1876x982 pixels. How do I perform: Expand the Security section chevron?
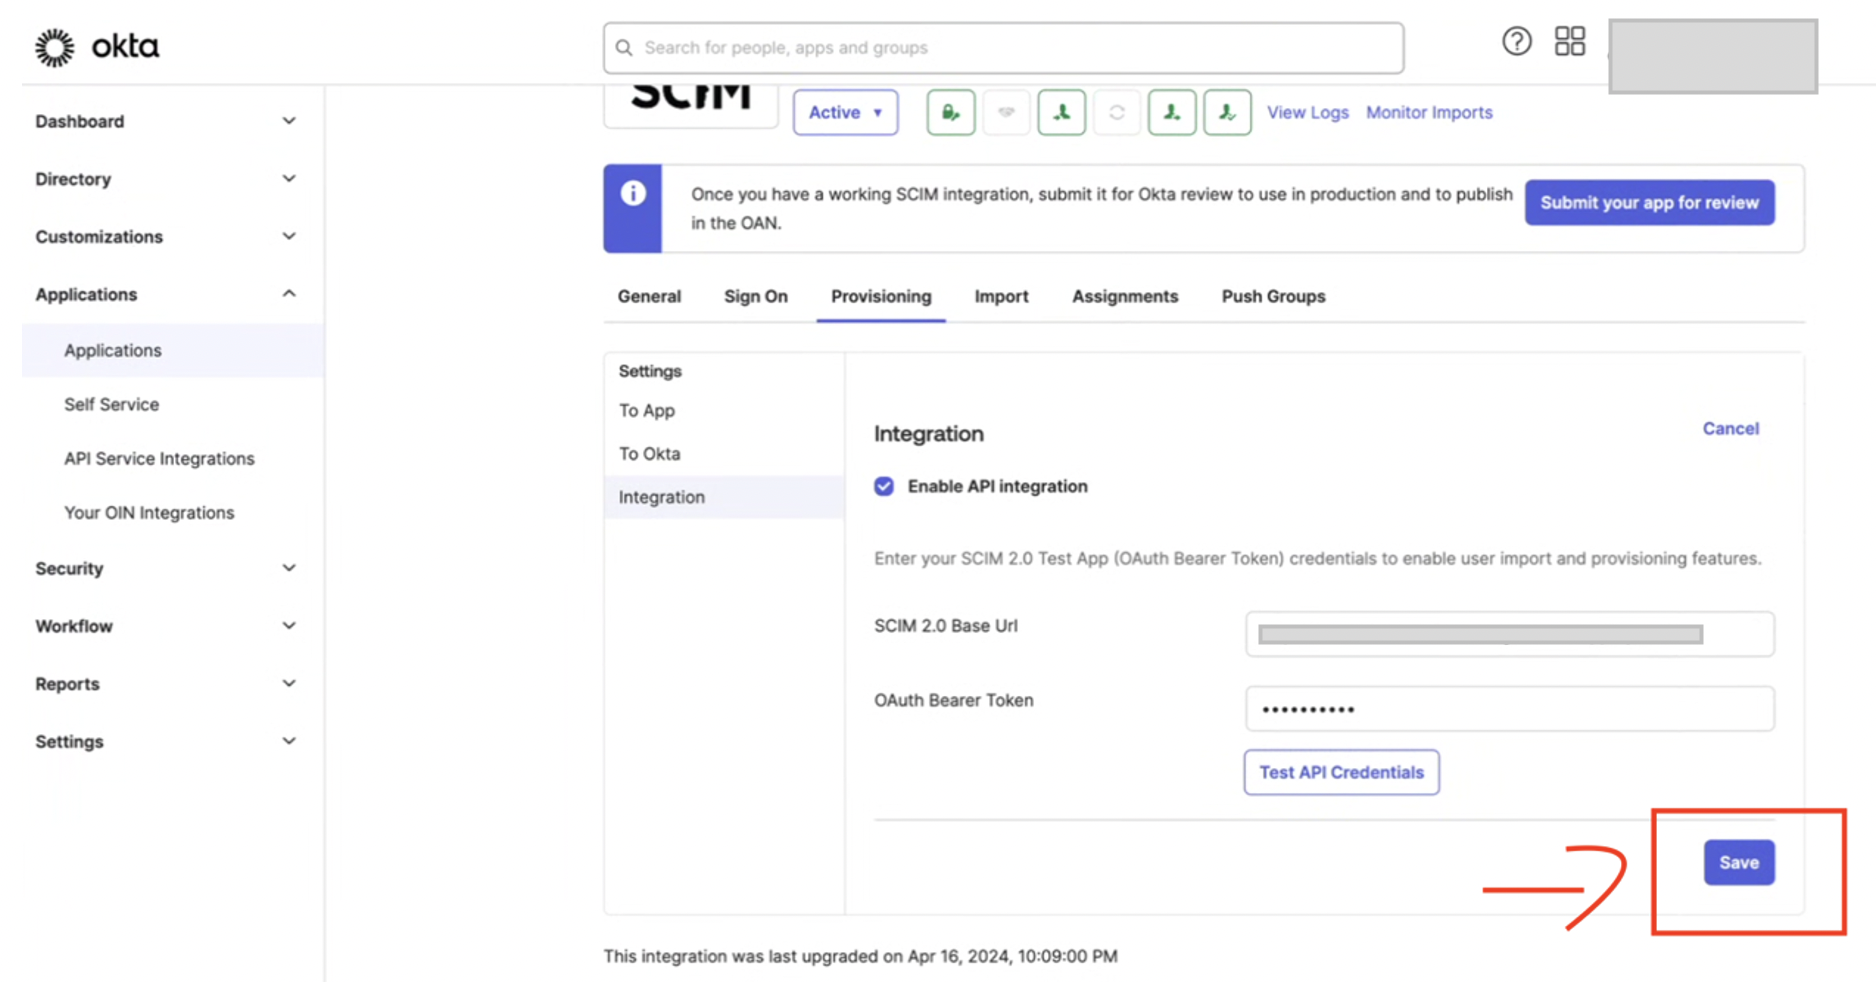pos(289,568)
